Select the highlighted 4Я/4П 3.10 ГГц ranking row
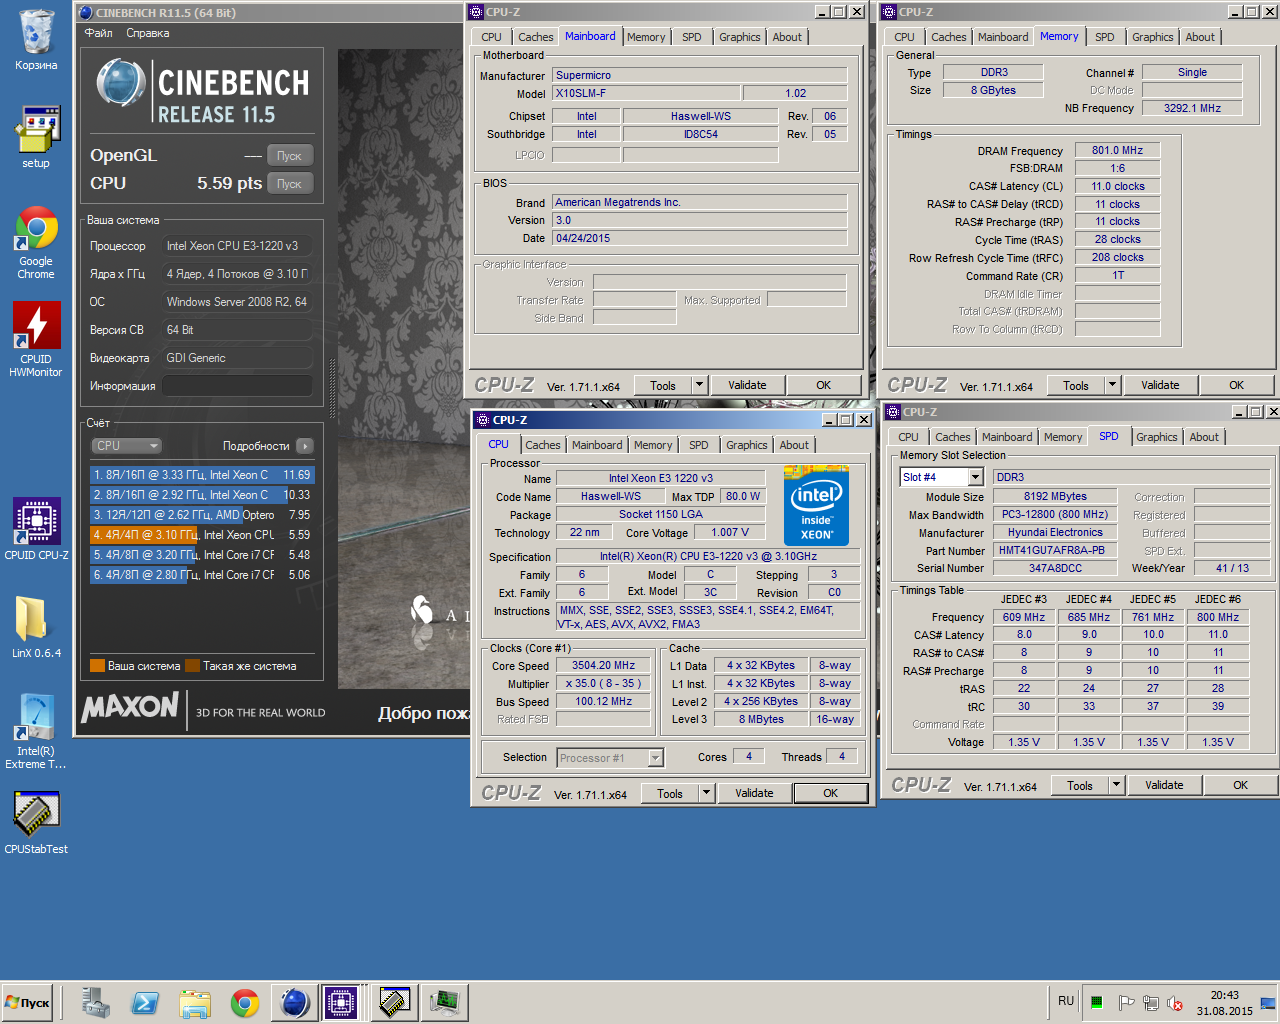The image size is (1280, 1024). point(202,535)
